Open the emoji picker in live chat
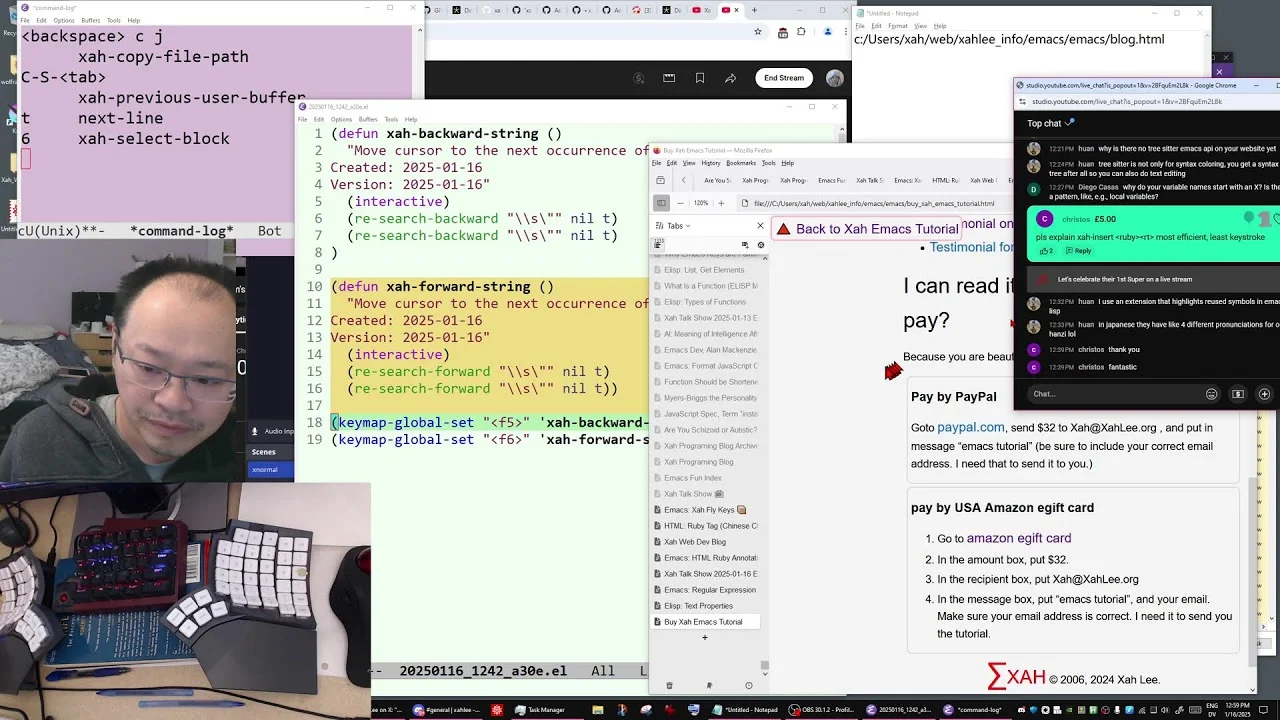Screen dimensions: 1280x720 (1211, 394)
